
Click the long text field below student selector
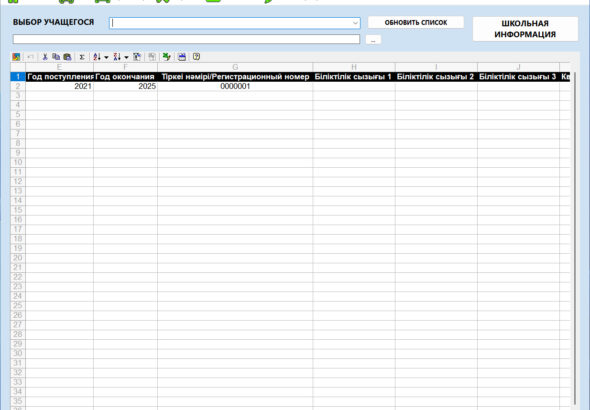(186, 39)
